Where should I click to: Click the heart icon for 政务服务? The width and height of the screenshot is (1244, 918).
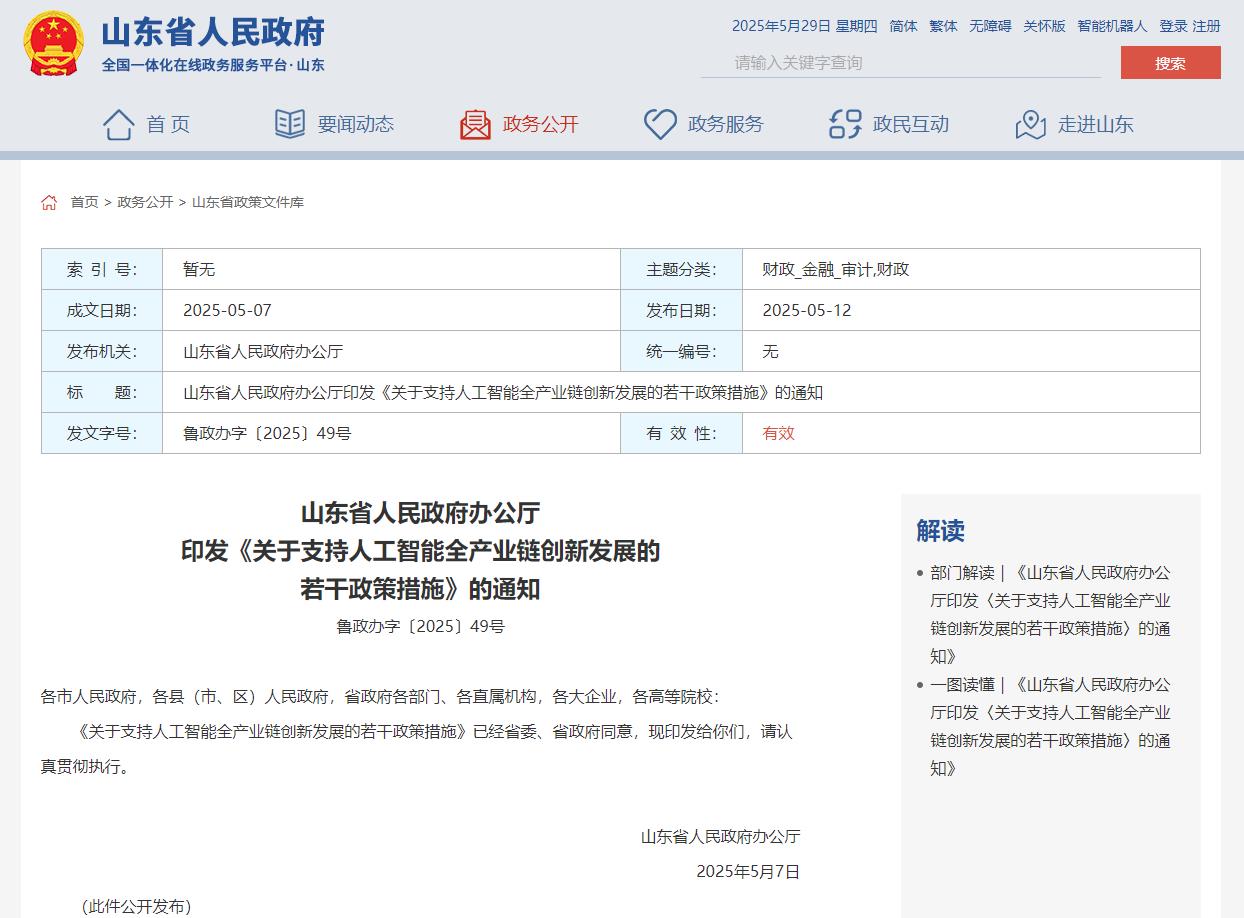tap(660, 124)
